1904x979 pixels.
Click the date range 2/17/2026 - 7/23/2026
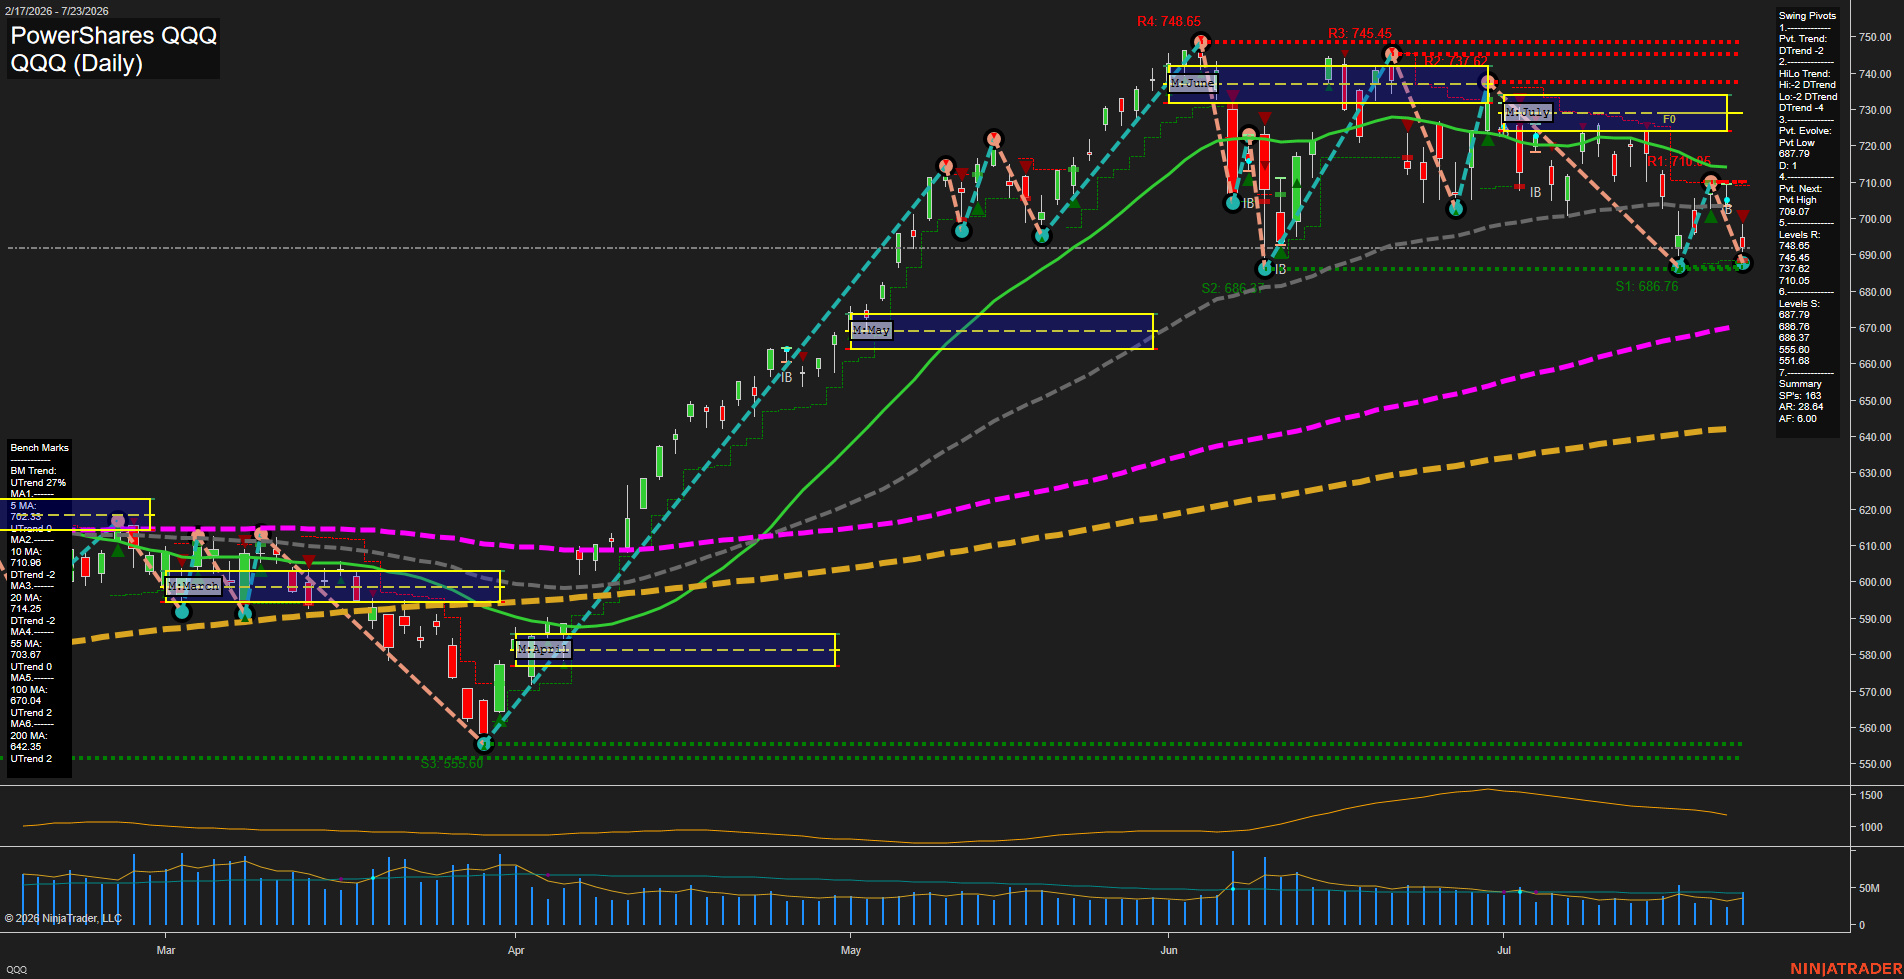tap(55, 11)
